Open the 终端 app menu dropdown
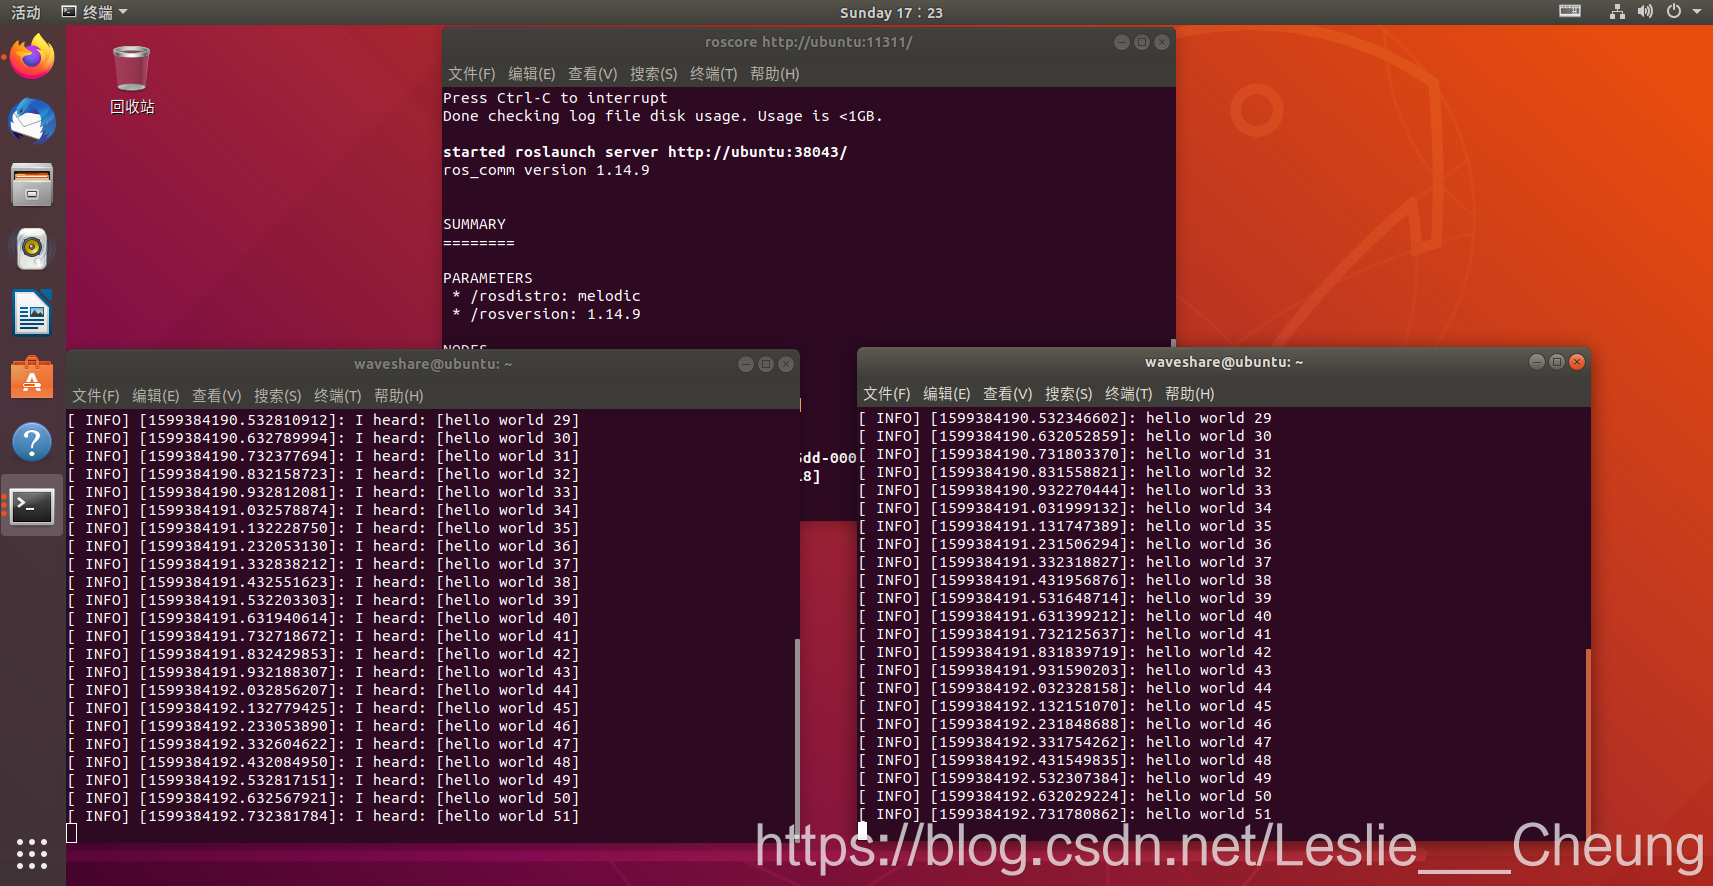This screenshot has height=886, width=1713. coord(95,12)
